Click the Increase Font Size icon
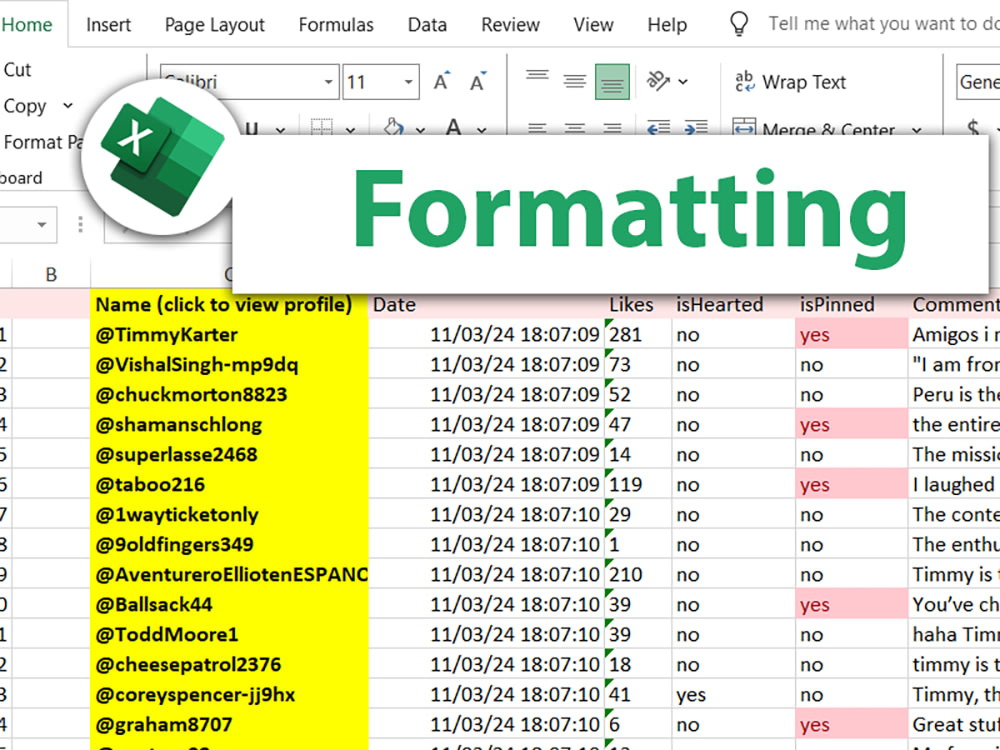The image size is (1000, 750). coord(441,81)
